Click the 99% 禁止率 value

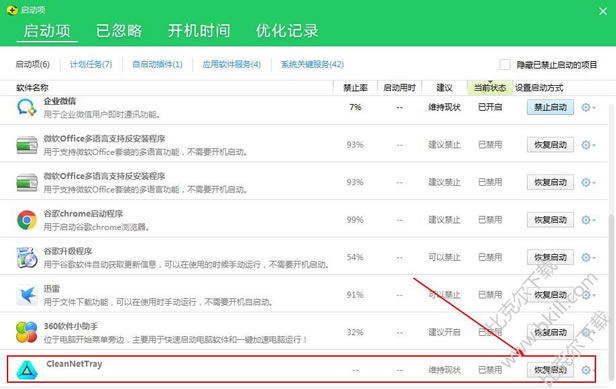(x=355, y=220)
